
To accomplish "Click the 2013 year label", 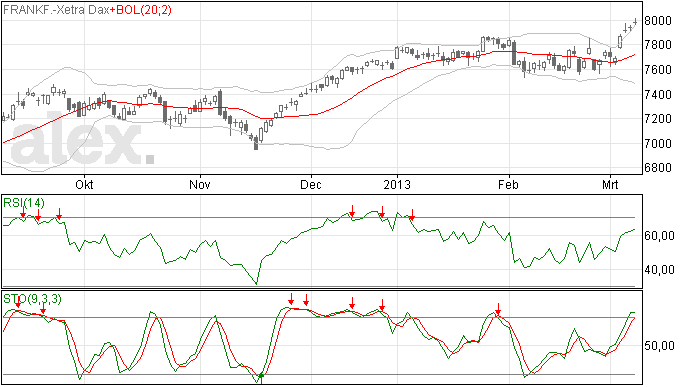I will 397,184.
